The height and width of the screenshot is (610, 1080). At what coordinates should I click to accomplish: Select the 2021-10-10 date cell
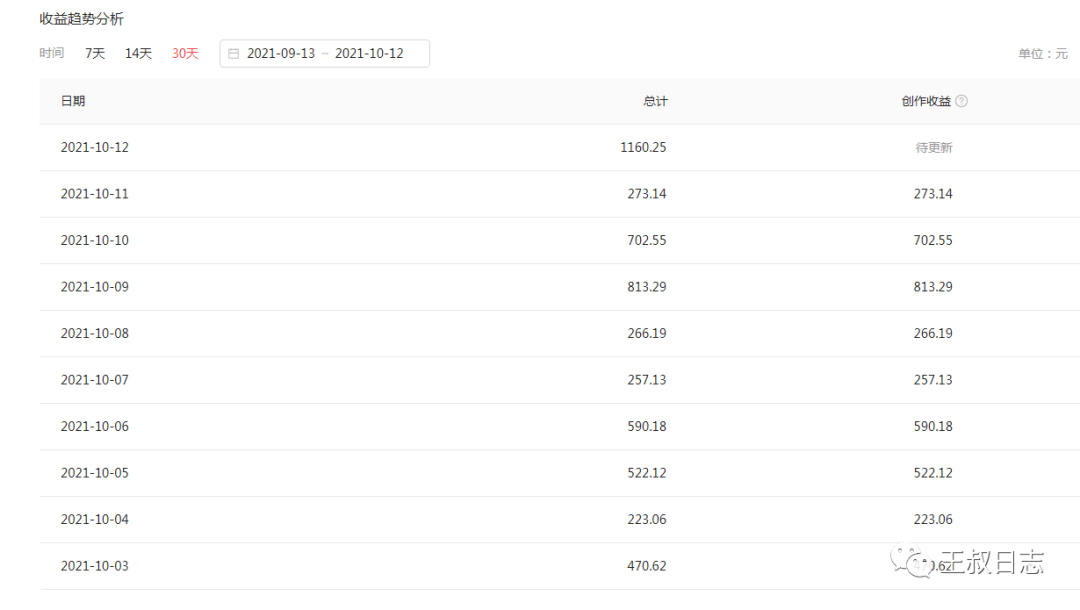[94, 240]
